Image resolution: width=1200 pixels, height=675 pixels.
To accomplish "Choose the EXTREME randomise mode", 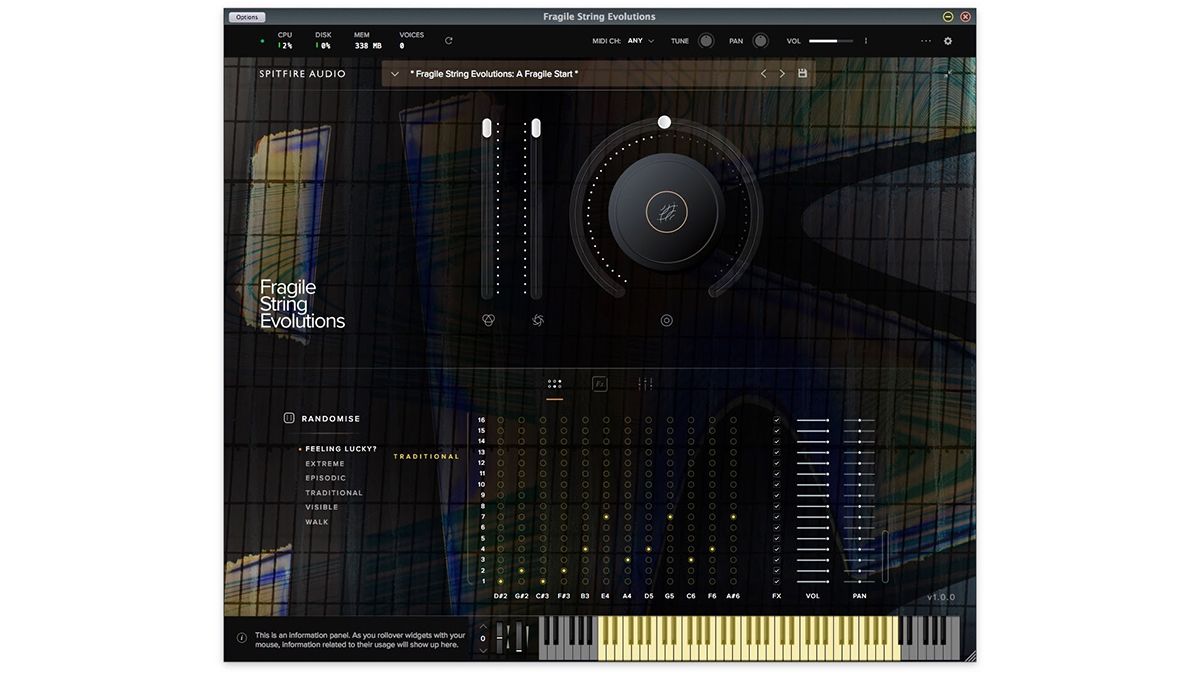I will point(325,464).
